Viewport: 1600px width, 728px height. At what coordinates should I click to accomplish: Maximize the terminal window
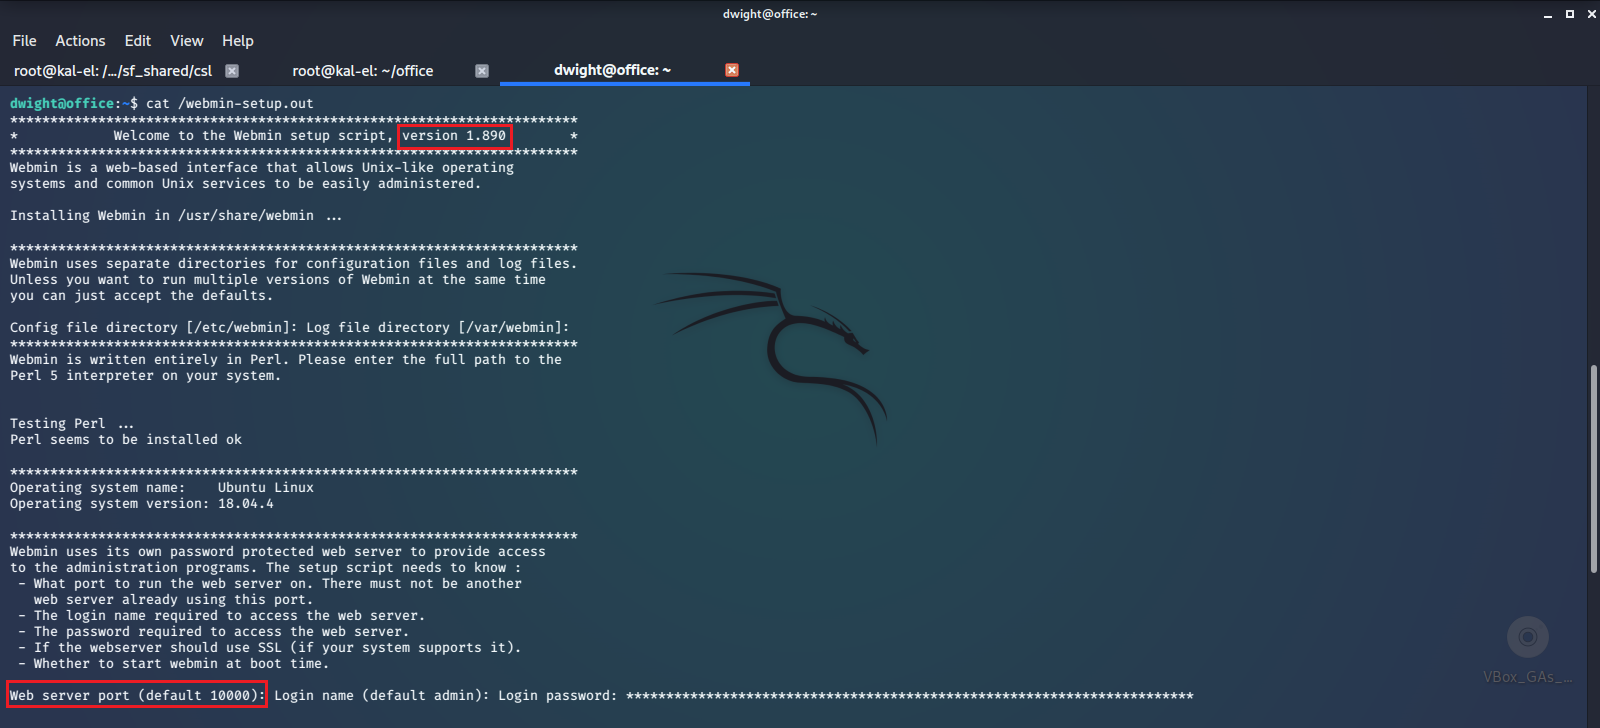click(1570, 14)
